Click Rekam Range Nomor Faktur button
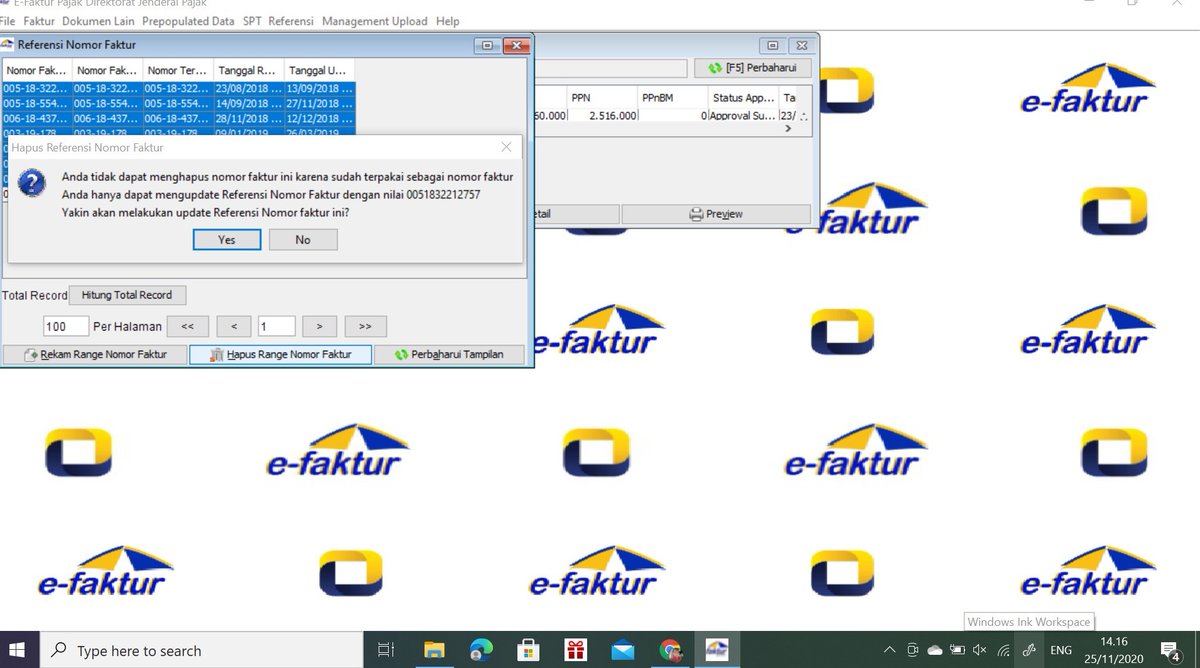Screen dimensions: 1200x668 pyautogui.click(x=94, y=354)
